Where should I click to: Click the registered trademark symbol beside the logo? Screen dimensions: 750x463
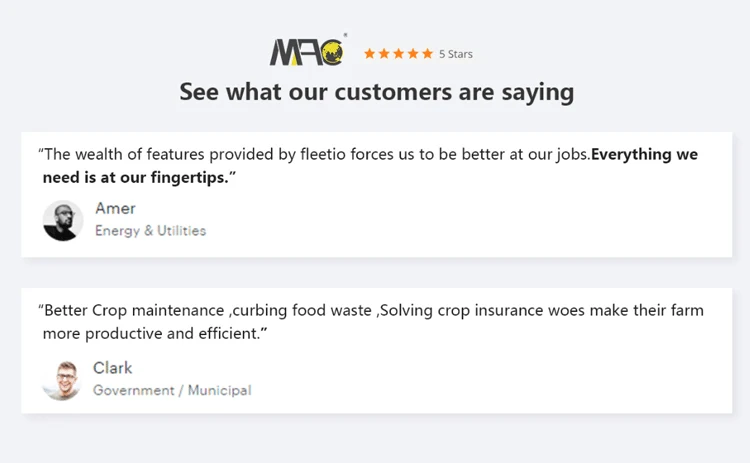[x=345, y=35]
